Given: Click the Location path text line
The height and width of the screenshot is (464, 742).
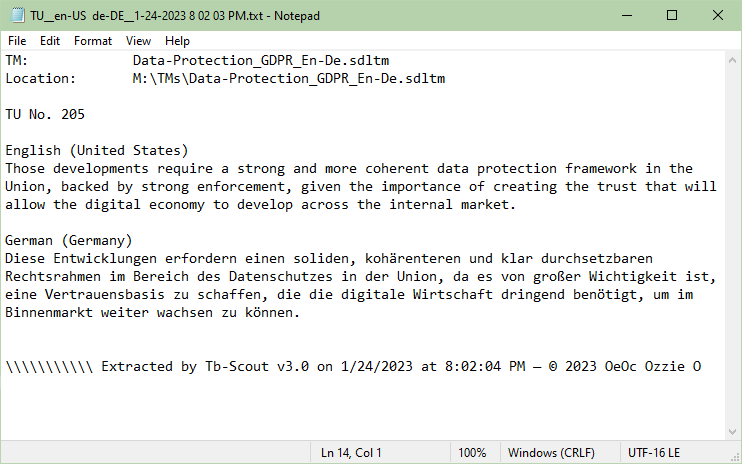Looking at the screenshot, I should tap(288, 78).
